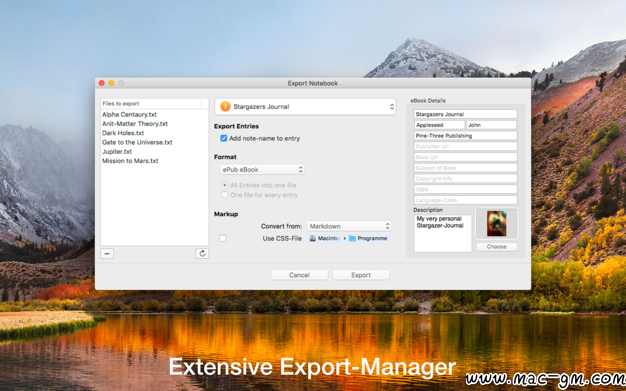Click the Publisher Url input field
This screenshot has height=391, width=626.
pos(466,146)
